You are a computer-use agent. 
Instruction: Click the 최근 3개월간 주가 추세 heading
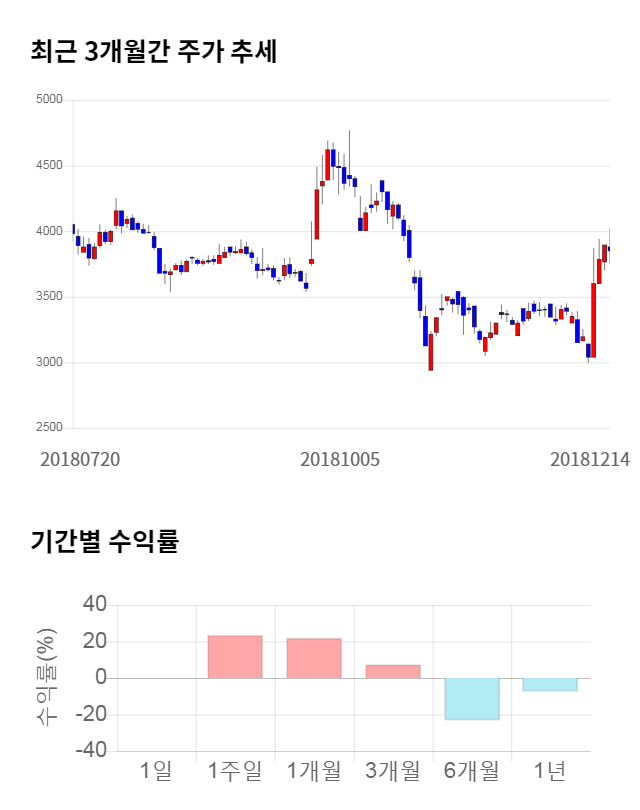(x=153, y=52)
